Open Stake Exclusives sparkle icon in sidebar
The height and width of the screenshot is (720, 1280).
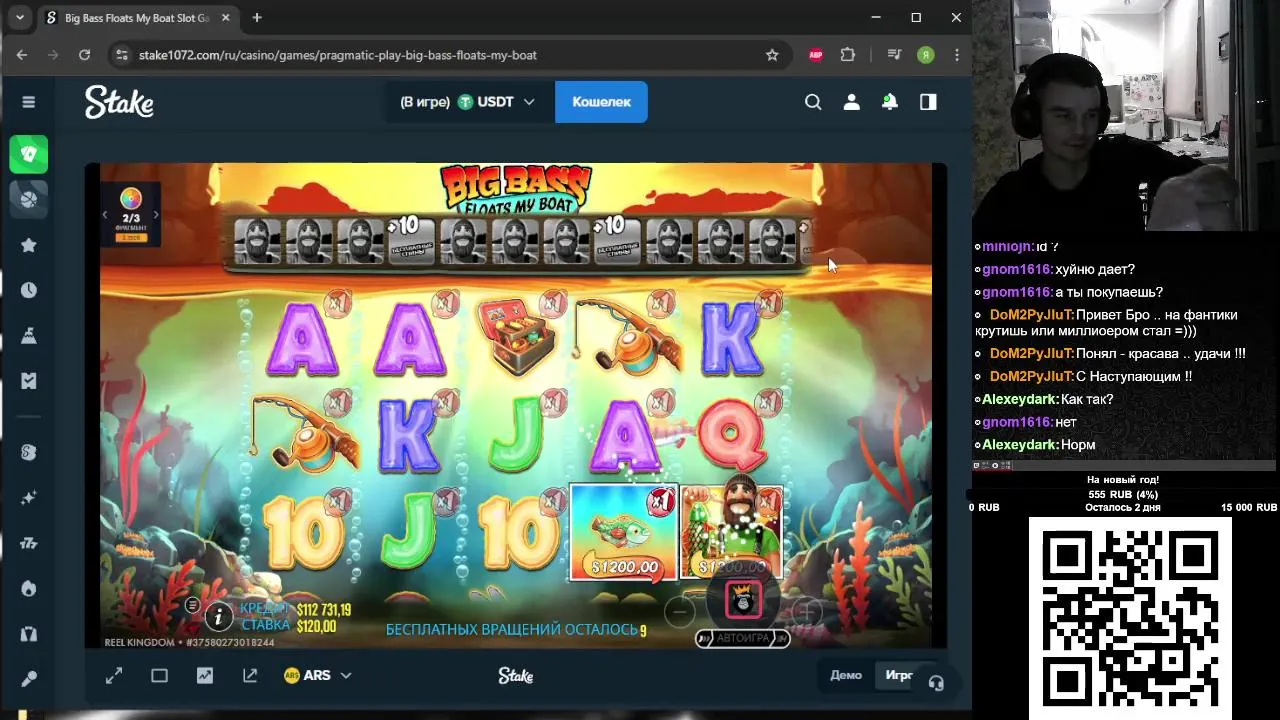click(29, 497)
